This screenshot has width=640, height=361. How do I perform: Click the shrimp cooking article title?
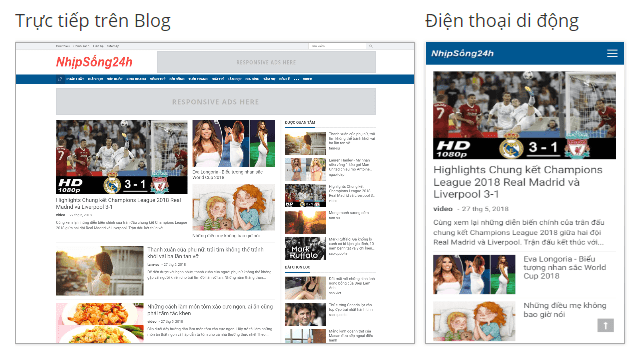tap(210, 310)
